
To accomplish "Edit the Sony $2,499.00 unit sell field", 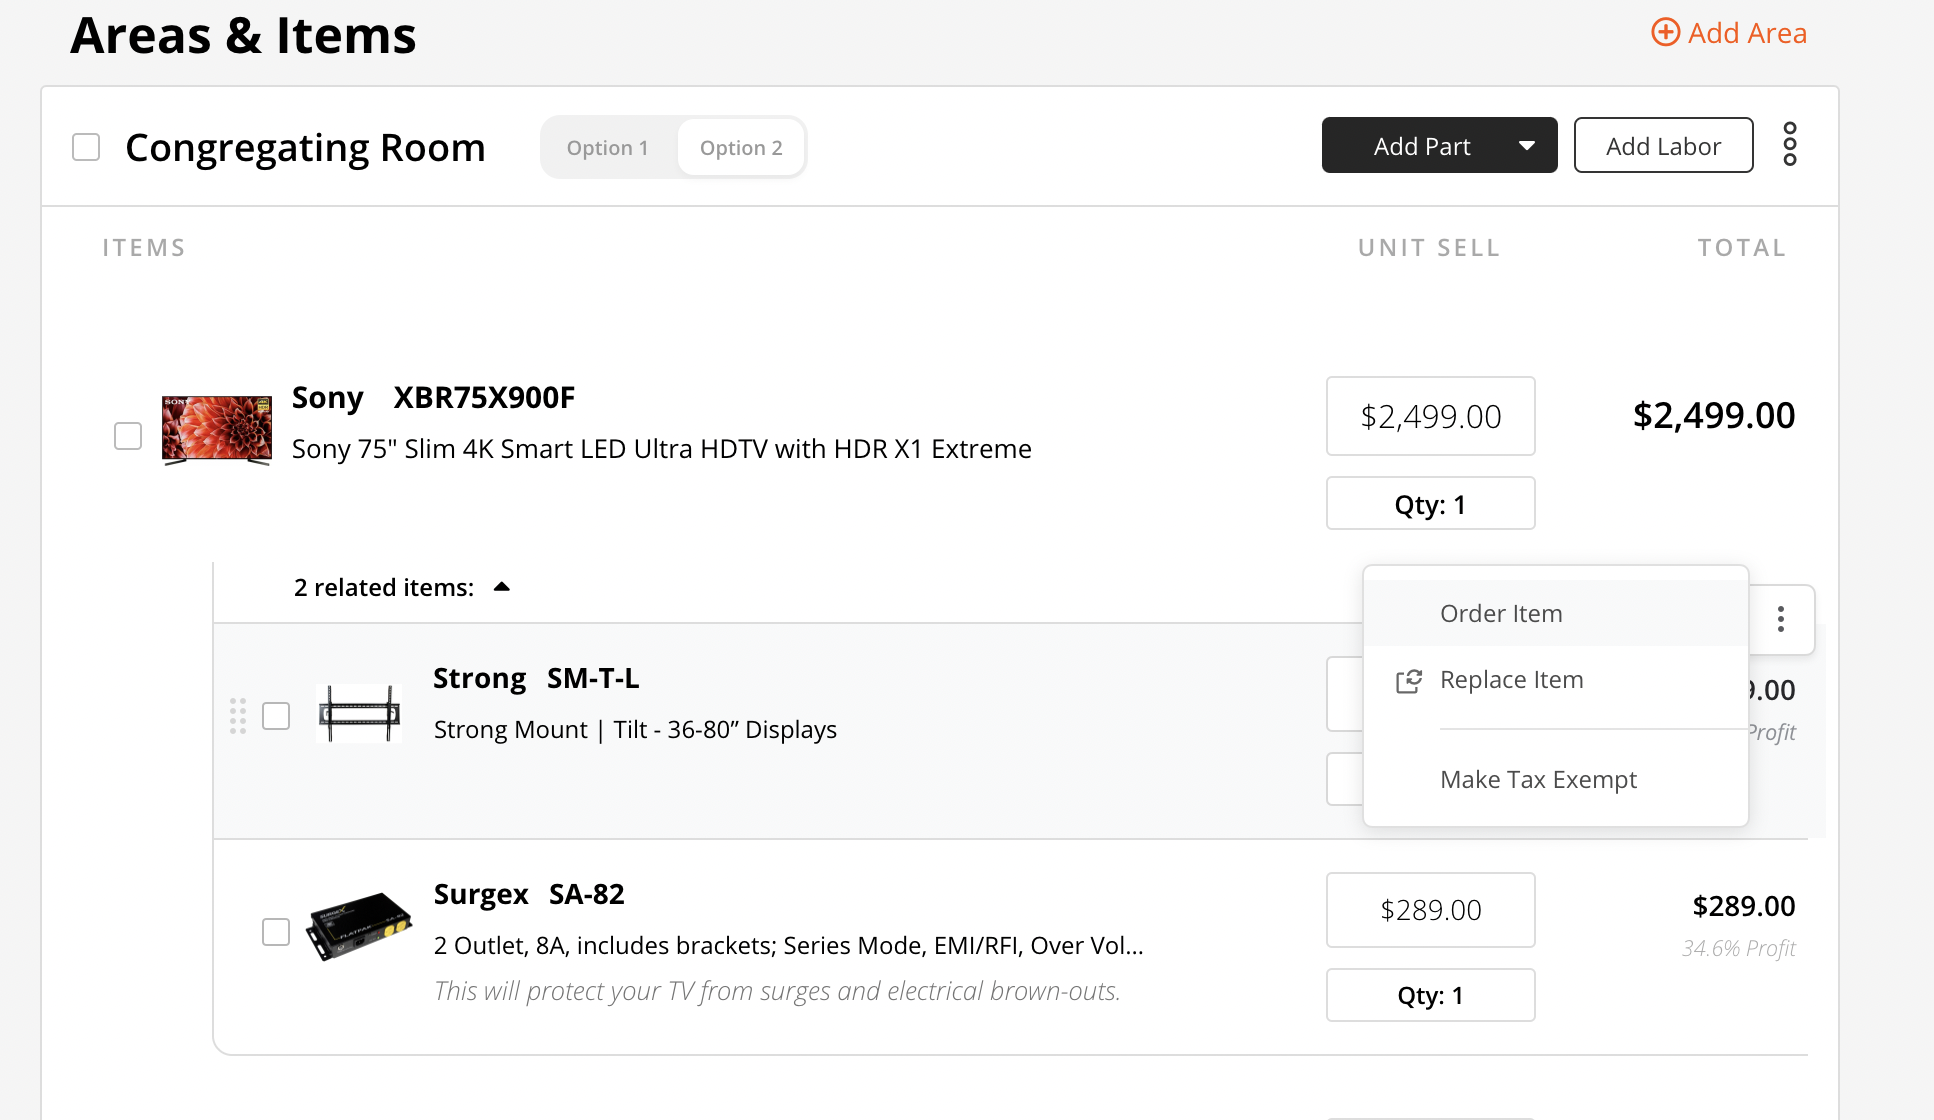I will [1431, 416].
